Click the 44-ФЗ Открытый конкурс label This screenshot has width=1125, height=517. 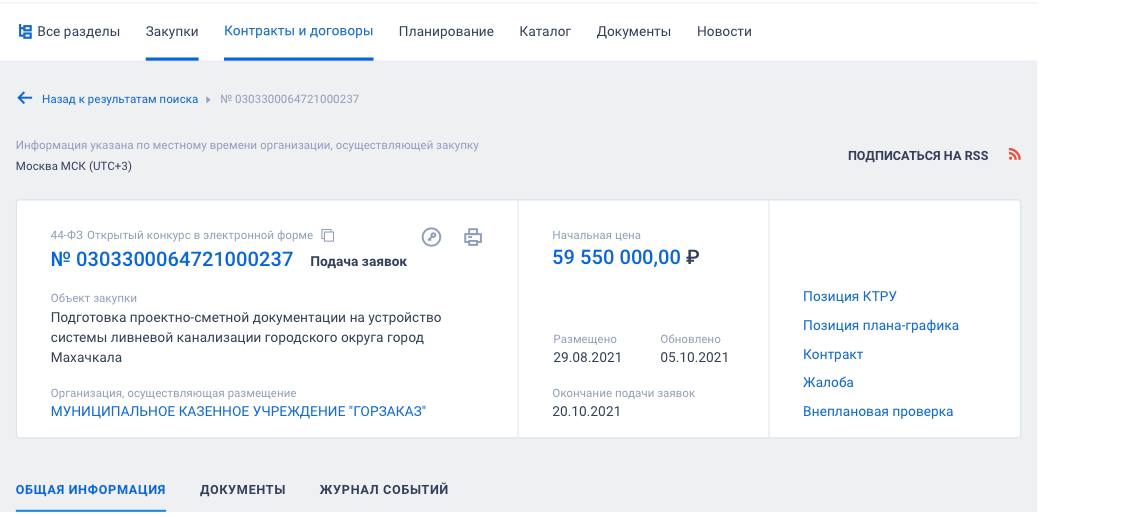click(182, 235)
